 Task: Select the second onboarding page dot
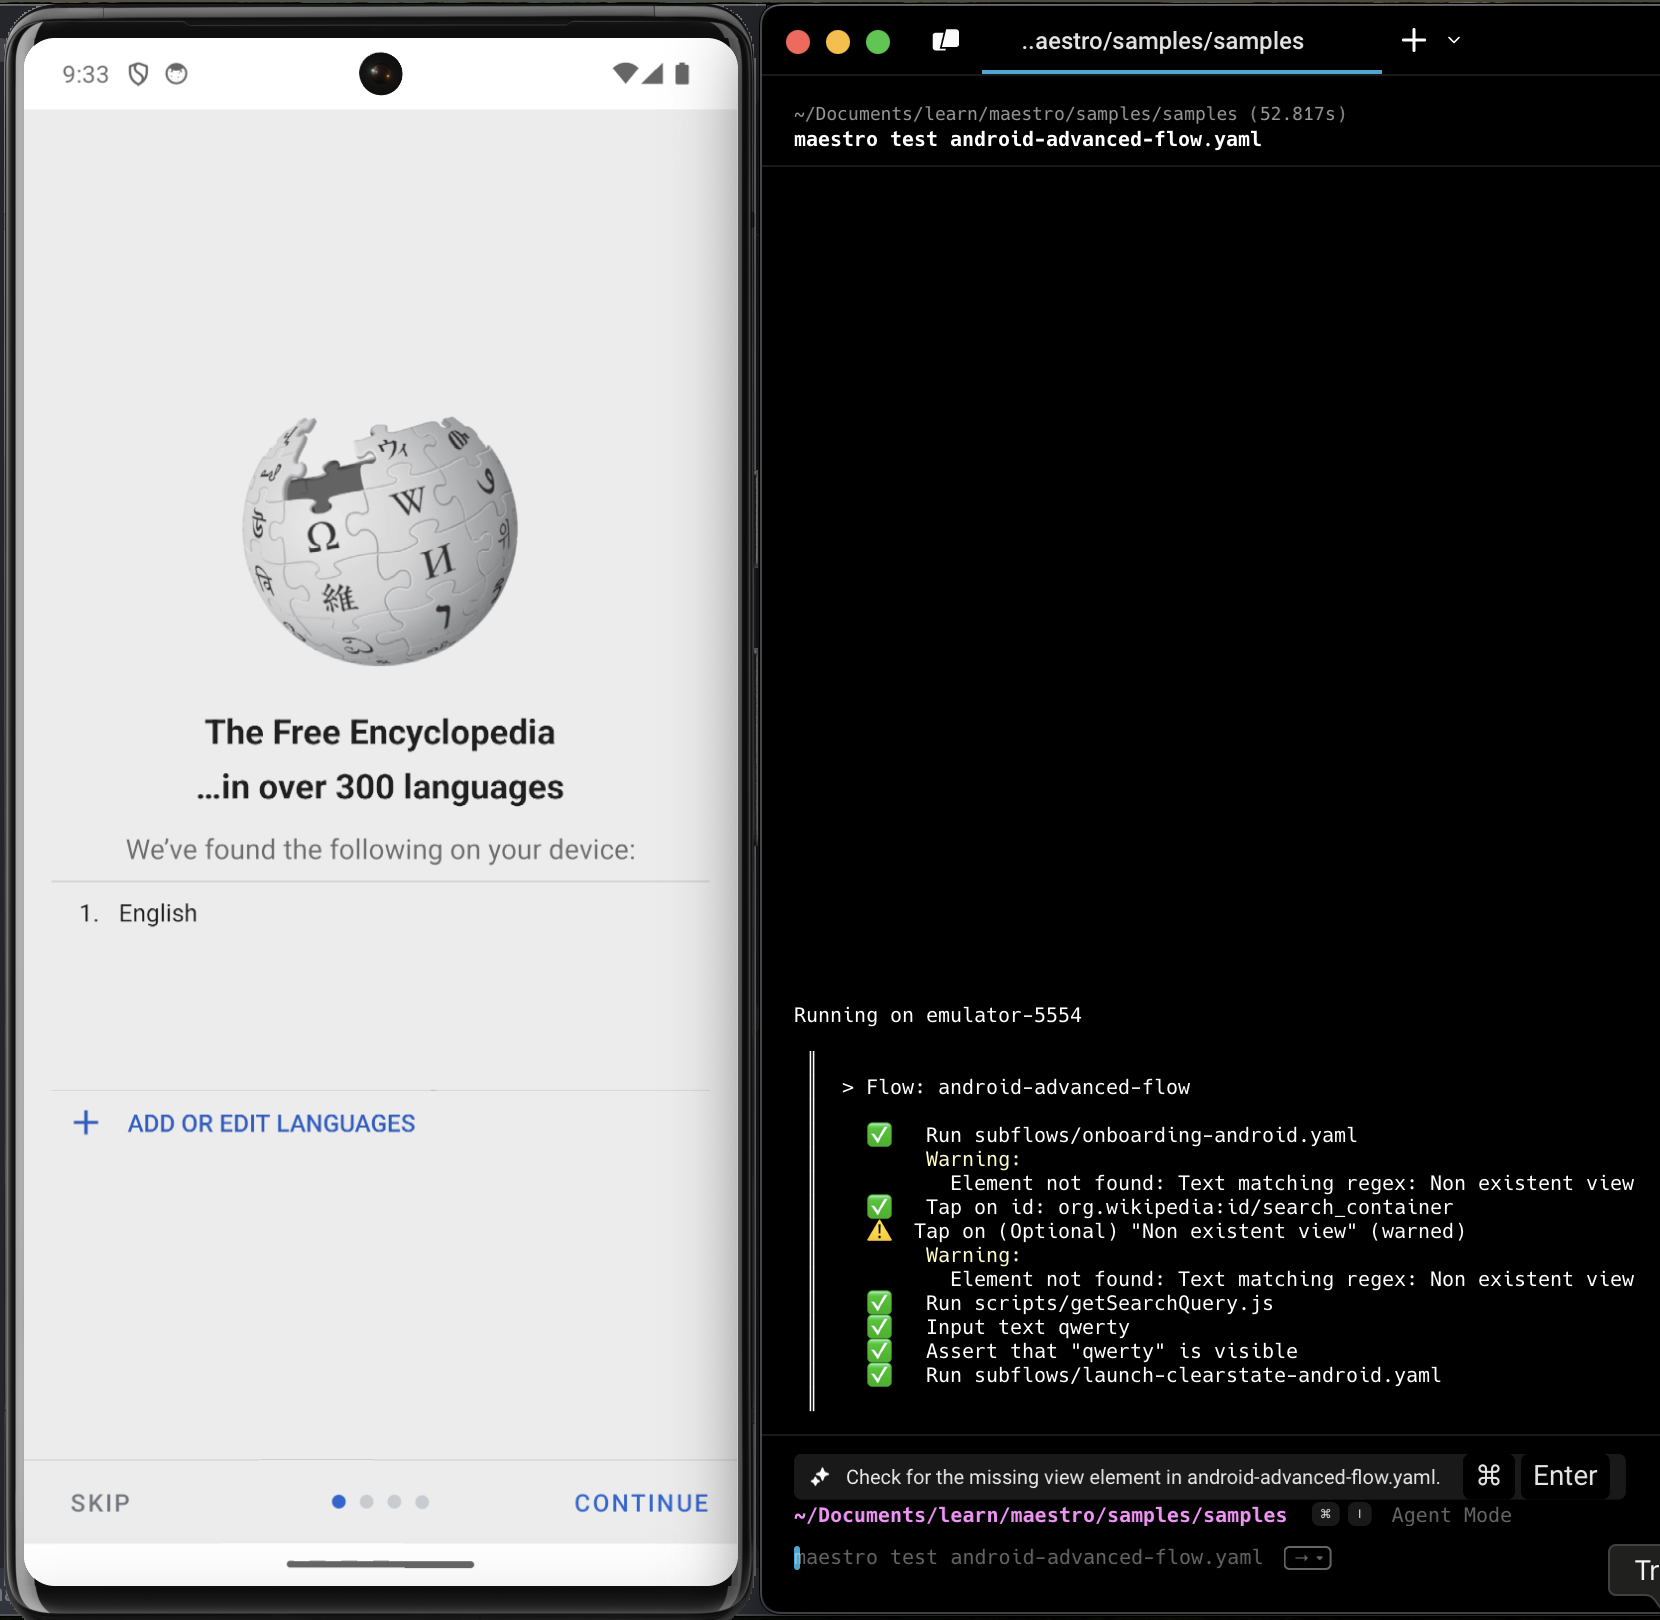[x=367, y=1501]
